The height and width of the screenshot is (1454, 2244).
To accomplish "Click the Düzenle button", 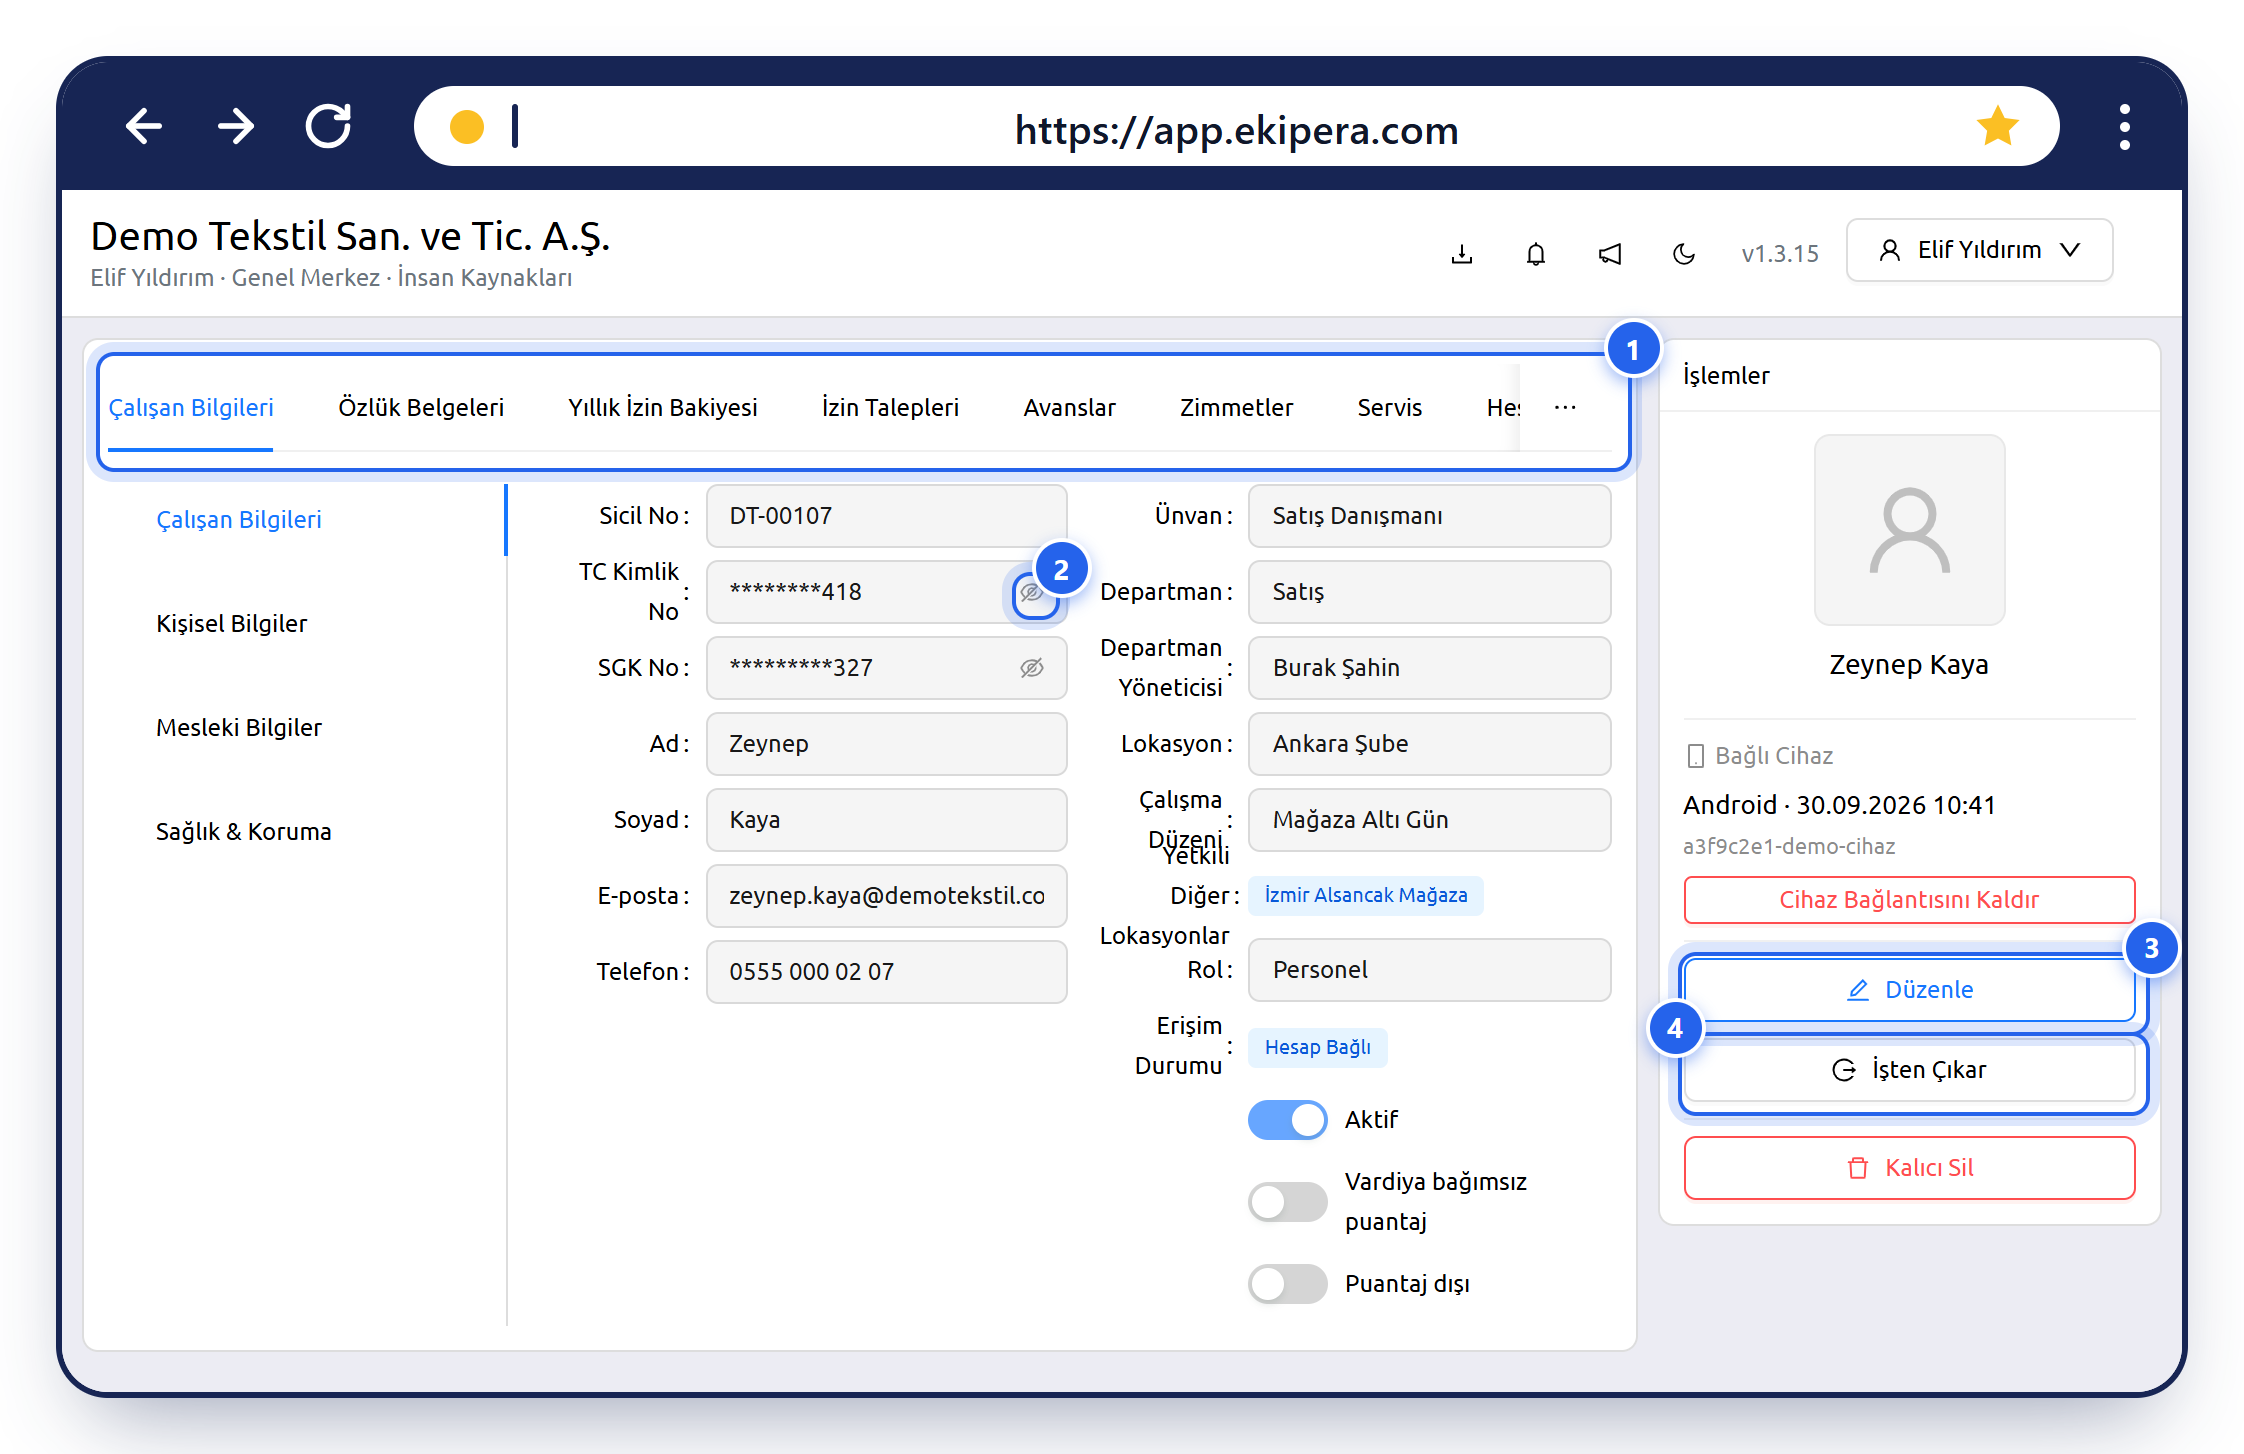I will coord(1909,990).
